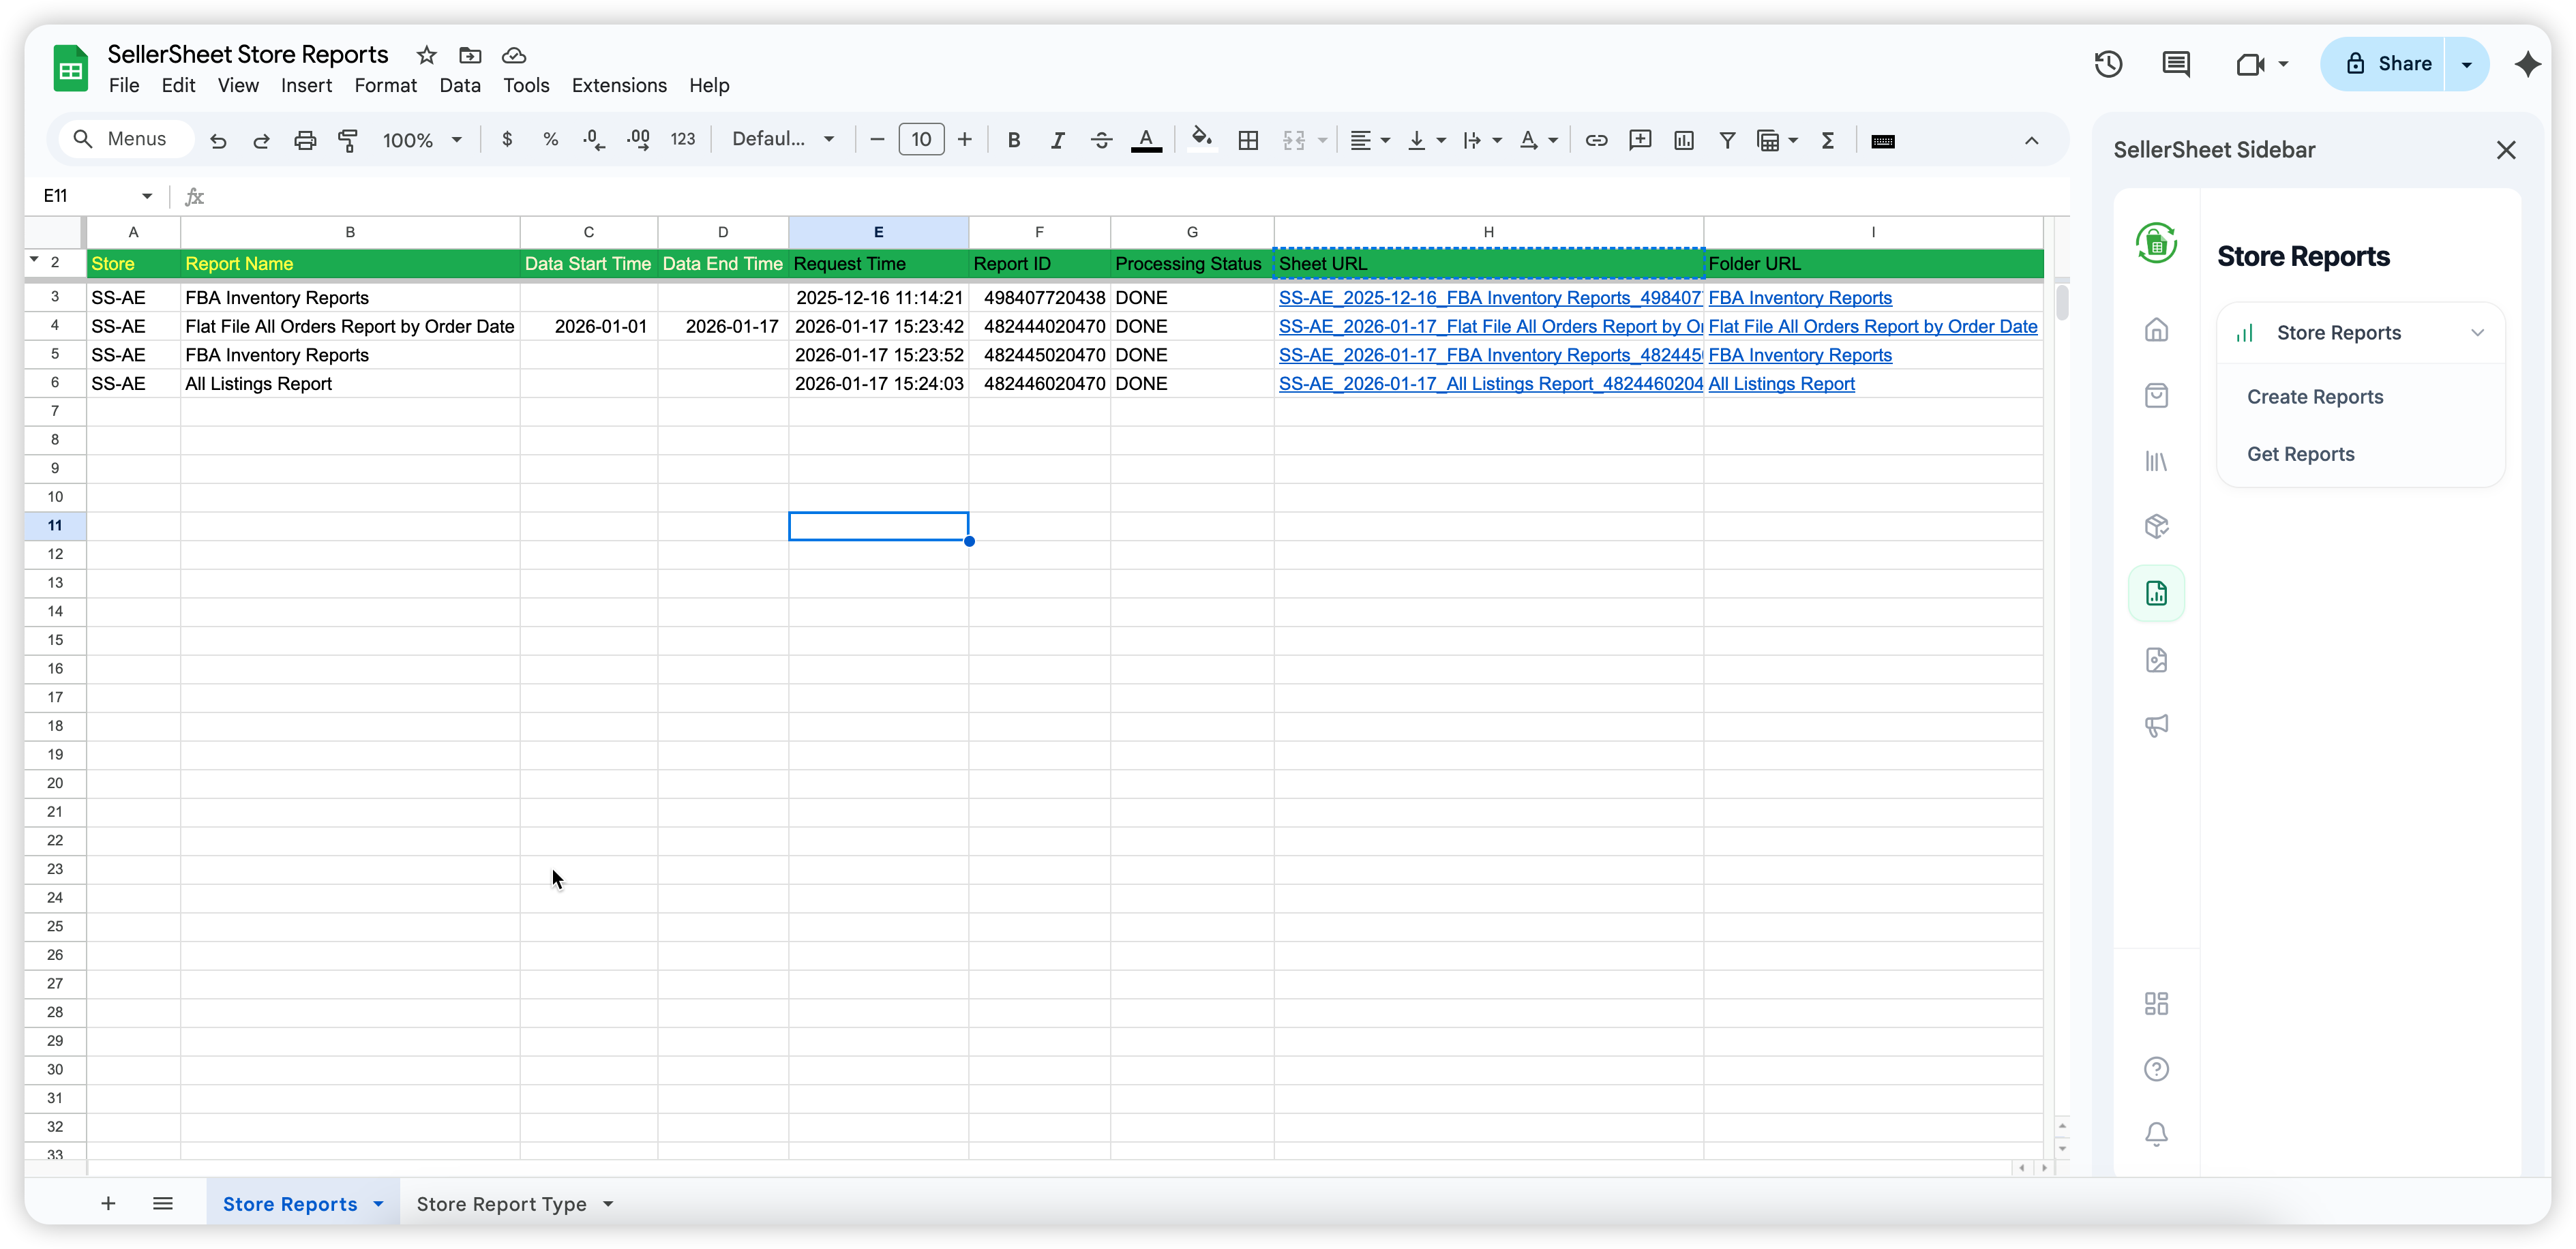Open notifications via the bell icon

pyautogui.click(x=2156, y=1134)
